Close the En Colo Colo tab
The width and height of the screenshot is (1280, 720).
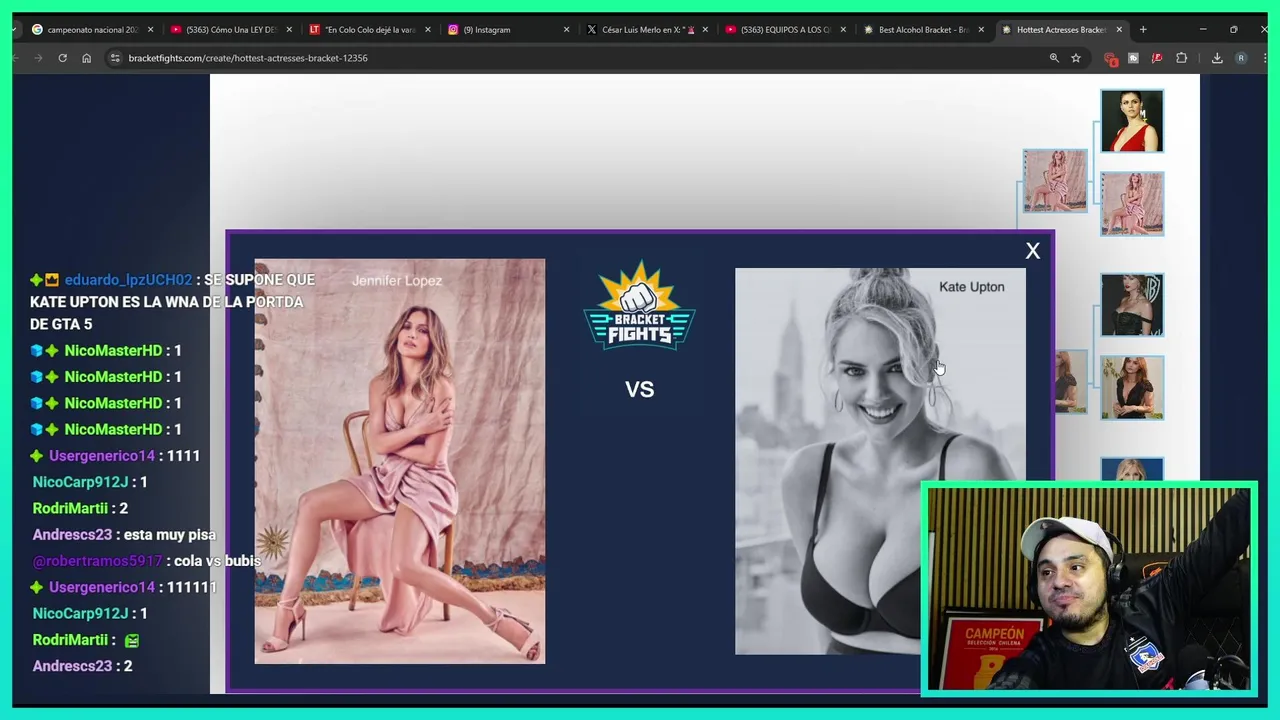coord(428,30)
